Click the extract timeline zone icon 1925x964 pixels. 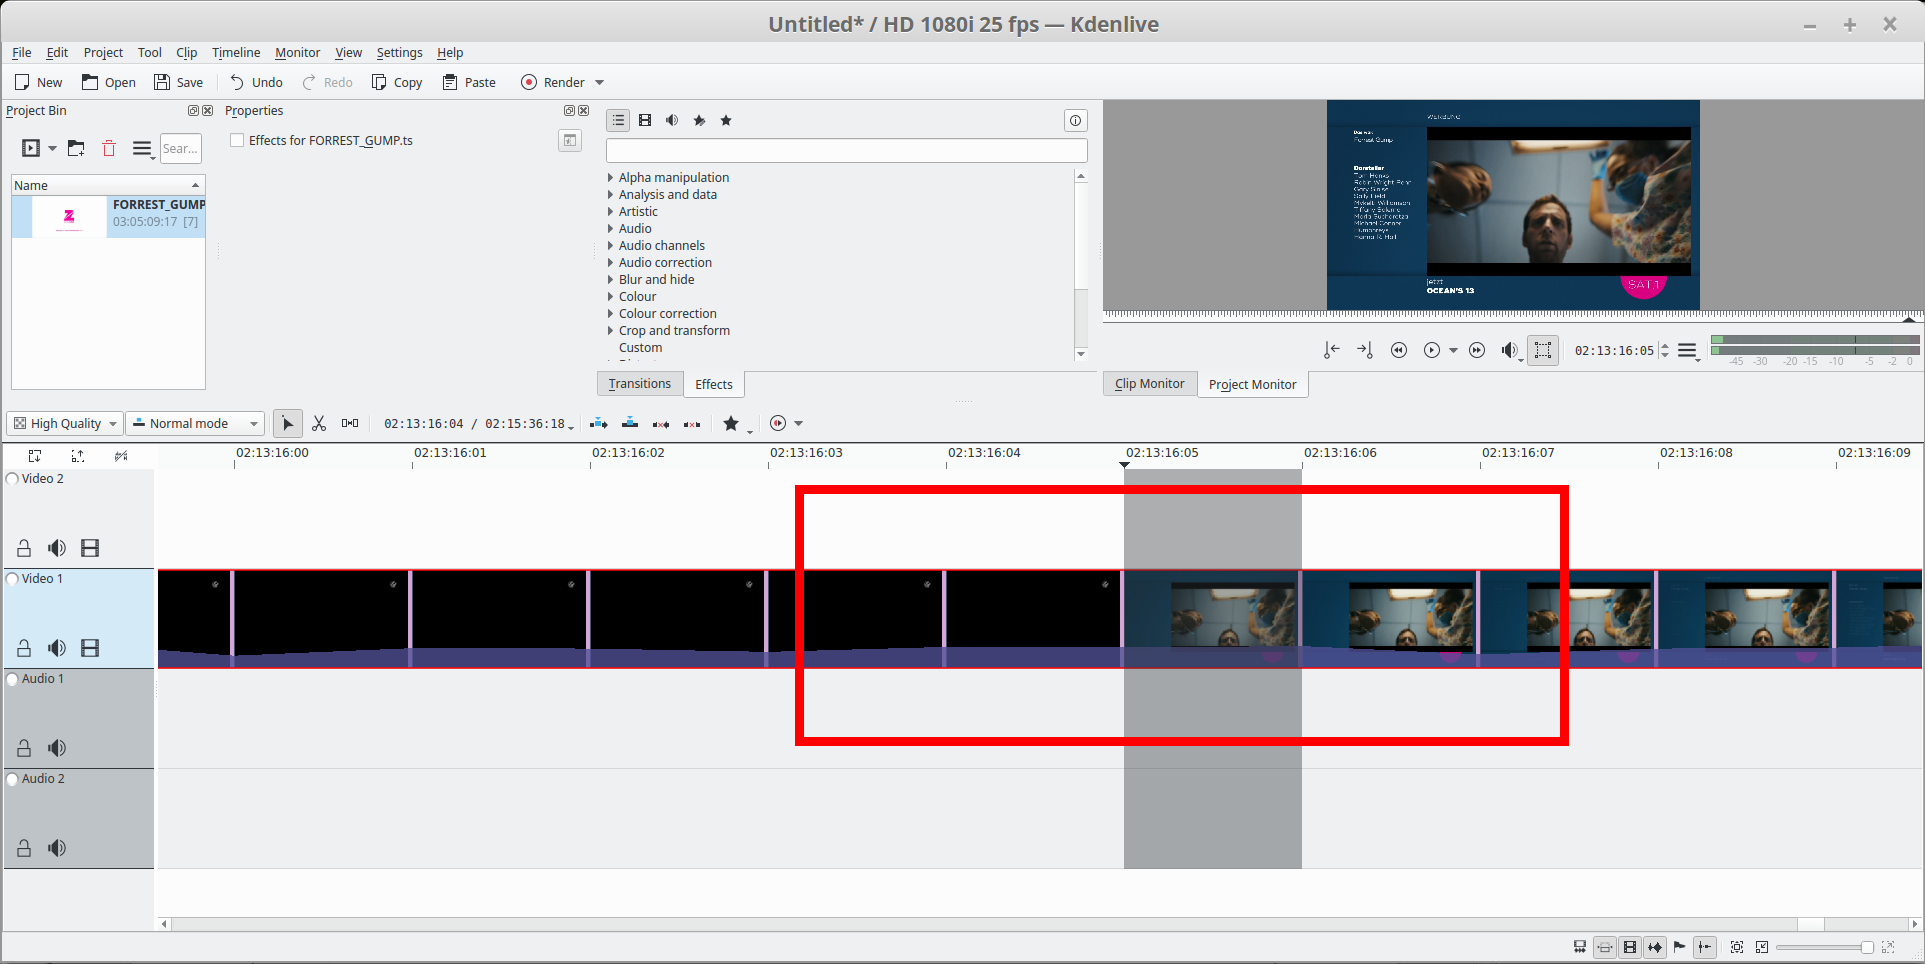tap(661, 424)
